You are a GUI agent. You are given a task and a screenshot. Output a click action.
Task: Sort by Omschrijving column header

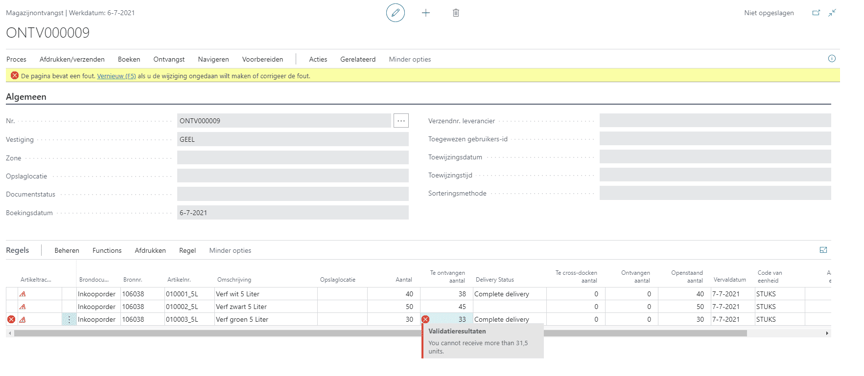[234, 280]
